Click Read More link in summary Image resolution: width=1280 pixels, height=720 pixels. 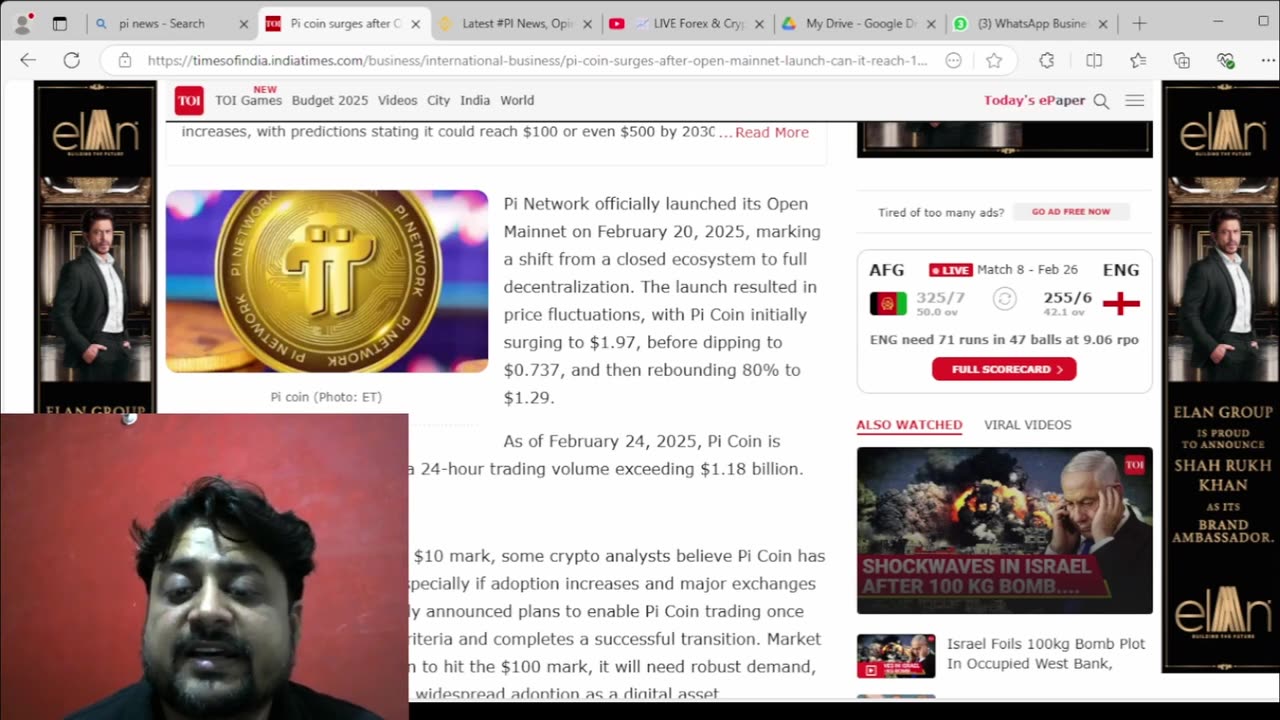click(x=771, y=132)
